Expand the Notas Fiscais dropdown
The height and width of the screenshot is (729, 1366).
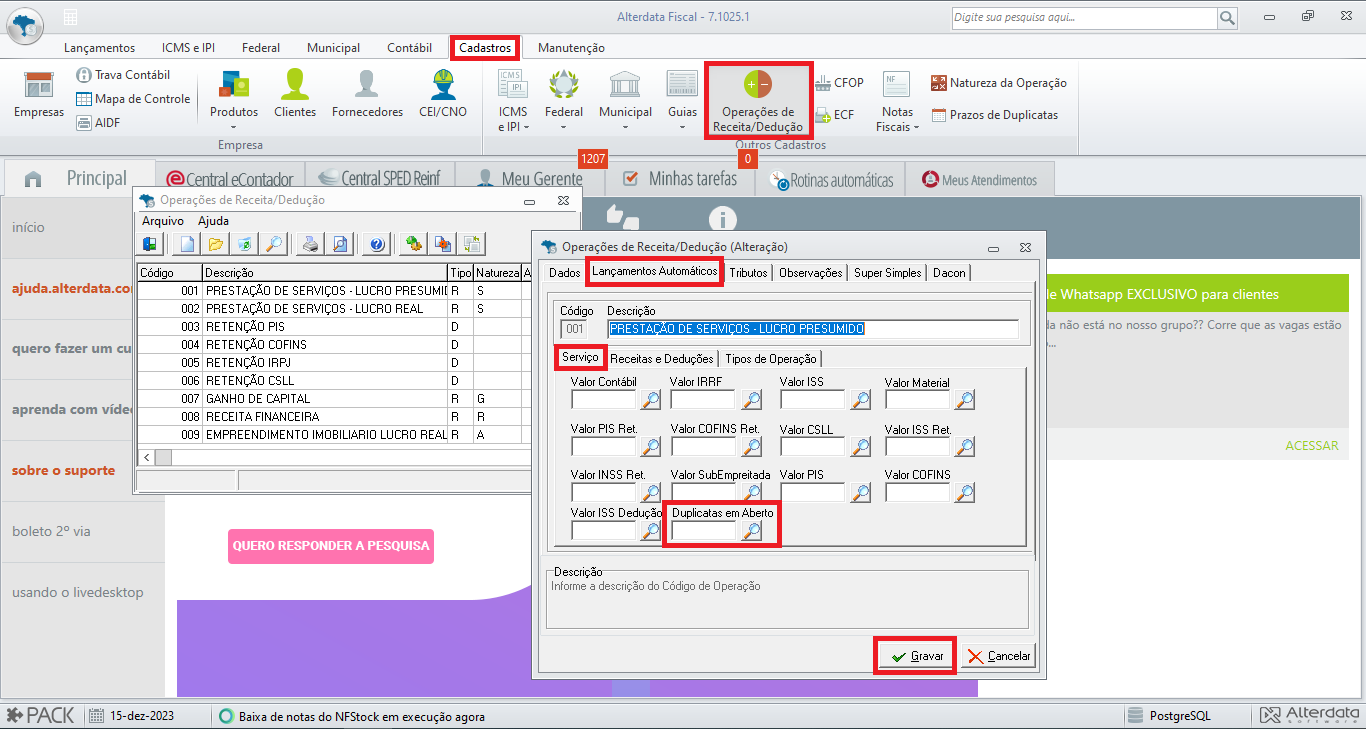916,127
